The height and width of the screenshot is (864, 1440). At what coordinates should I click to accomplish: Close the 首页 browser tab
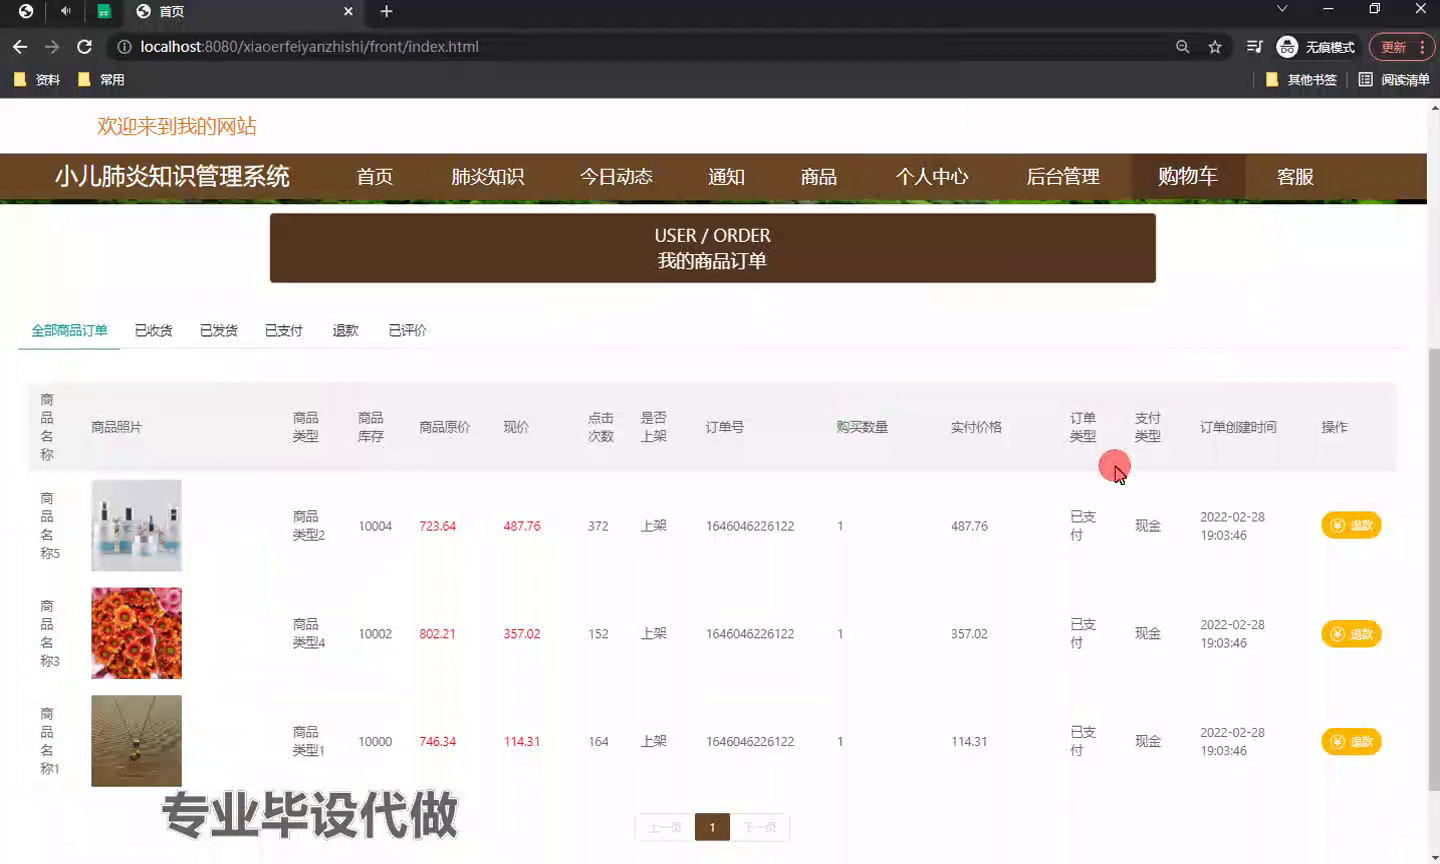tap(348, 11)
